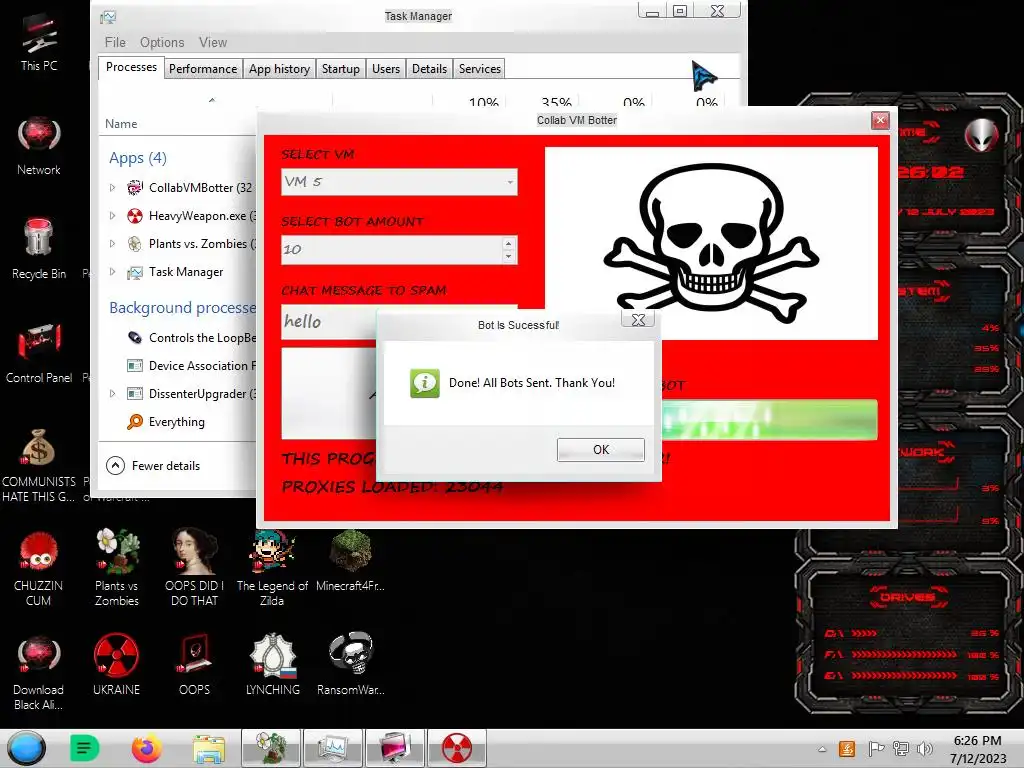1024x768 pixels.
Task: Launch The Legend of Zilda shortcut
Action: click(272, 568)
